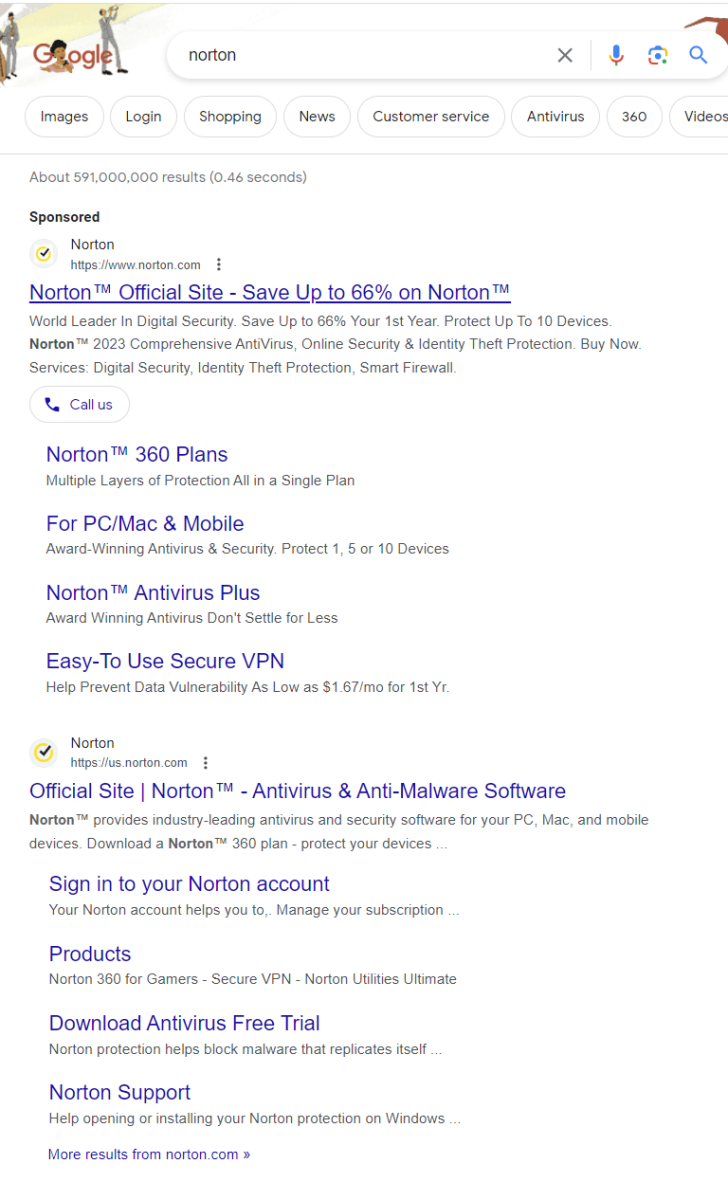The width and height of the screenshot is (728, 1200).
Task: Click Norton protection helps block malware text
Action: (245, 1049)
